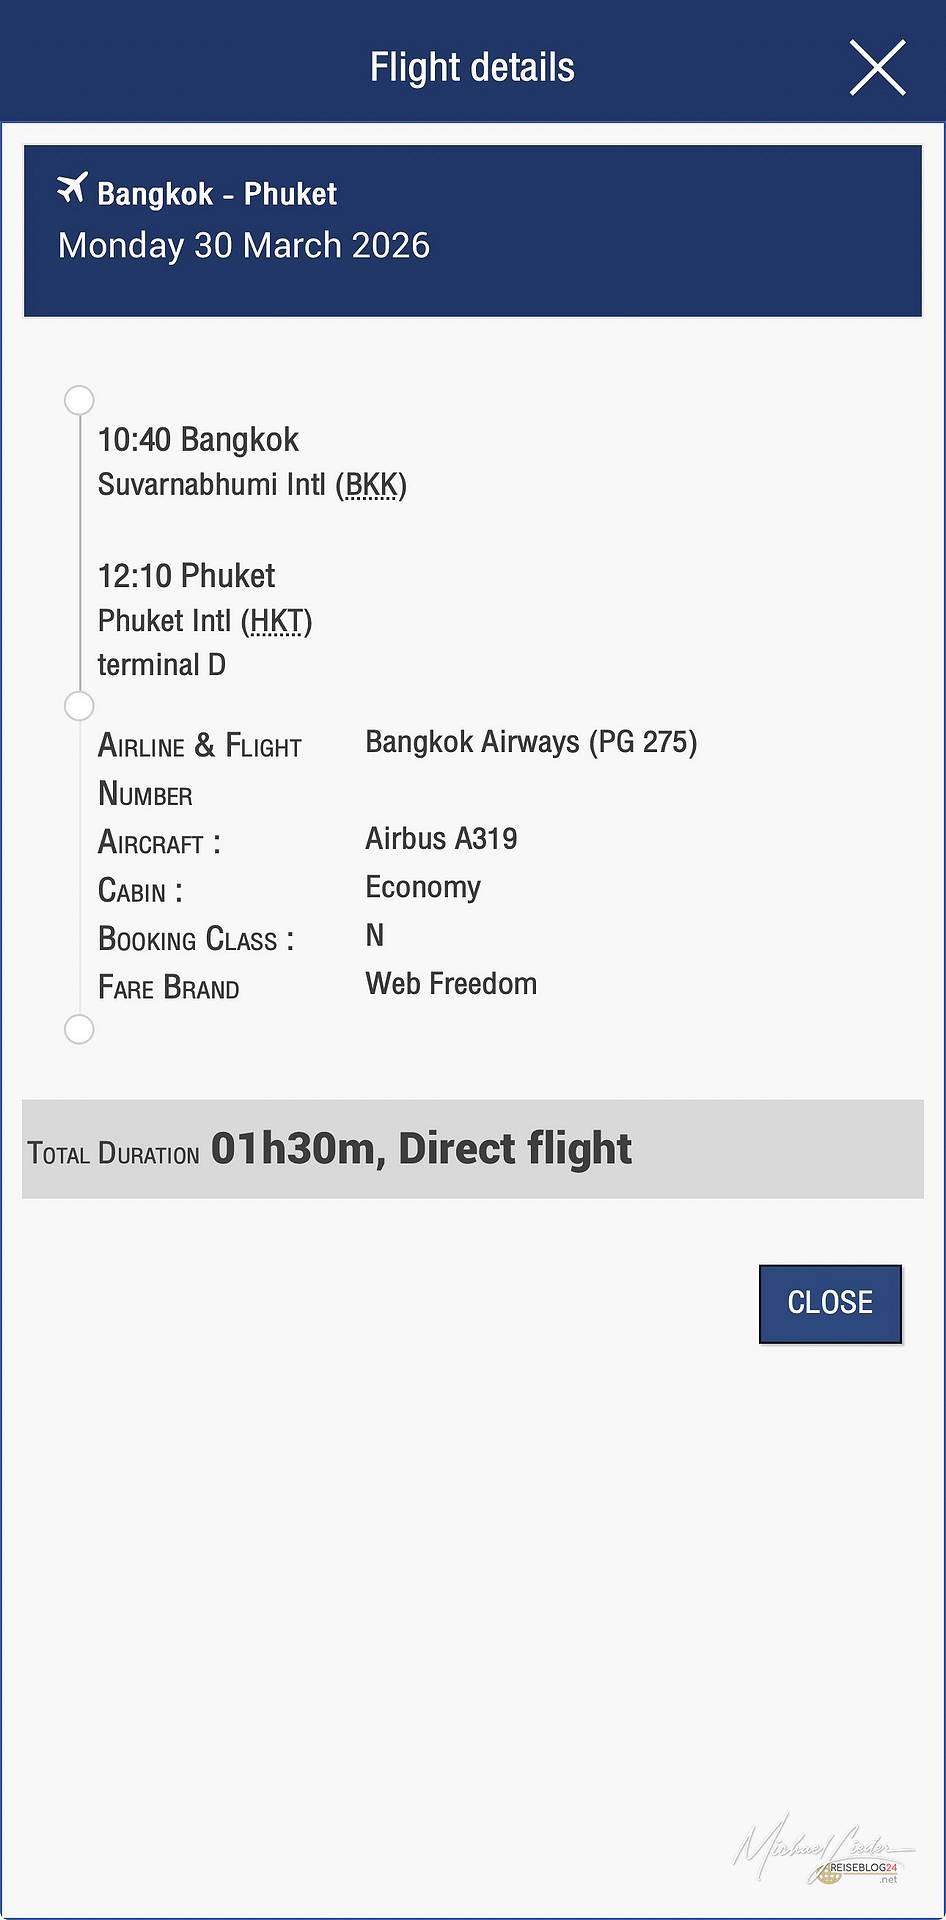Click the Web Freedom fare brand
This screenshot has height=1920, width=946.
(451, 984)
